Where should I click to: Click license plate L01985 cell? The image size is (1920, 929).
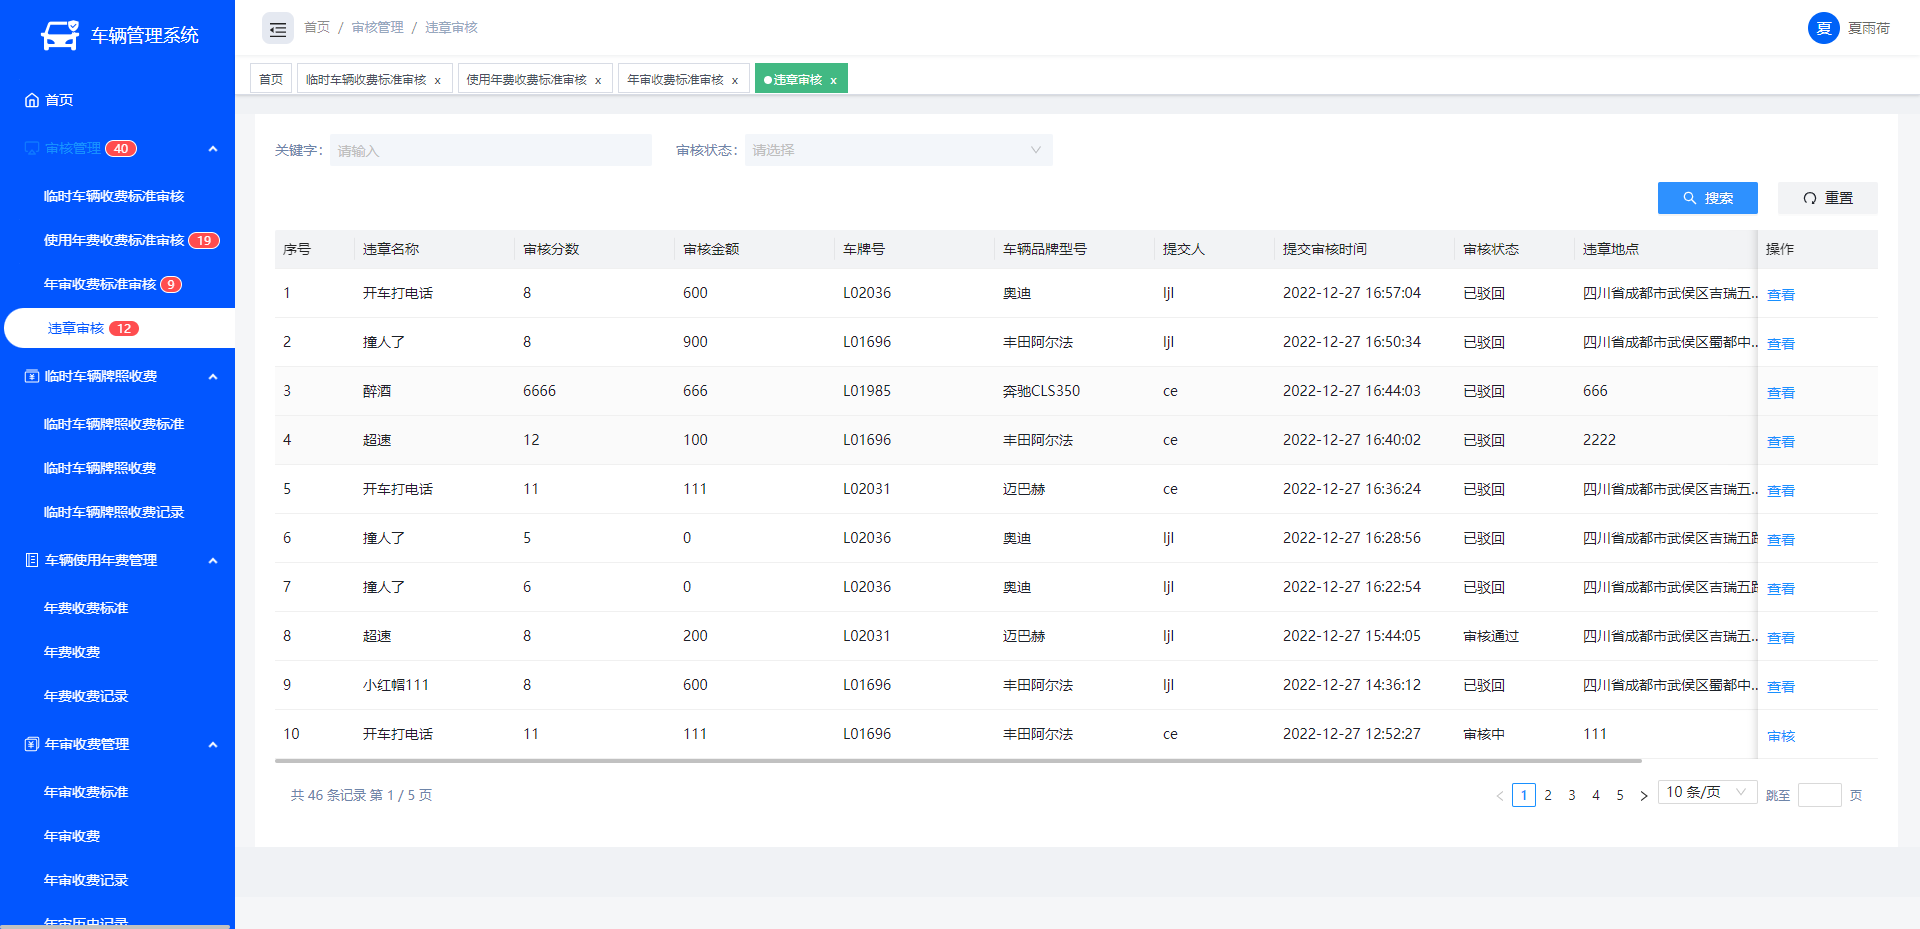(867, 391)
